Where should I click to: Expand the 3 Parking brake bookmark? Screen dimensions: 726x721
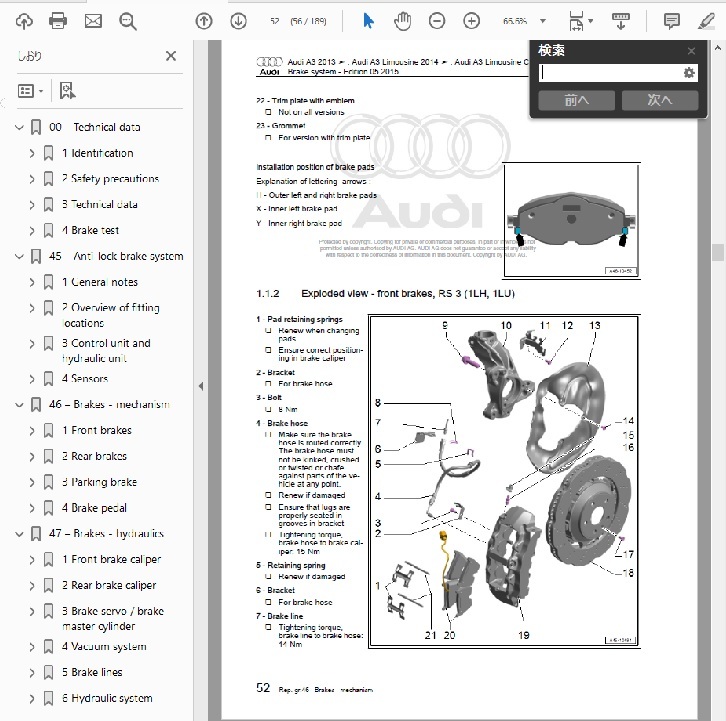32,482
